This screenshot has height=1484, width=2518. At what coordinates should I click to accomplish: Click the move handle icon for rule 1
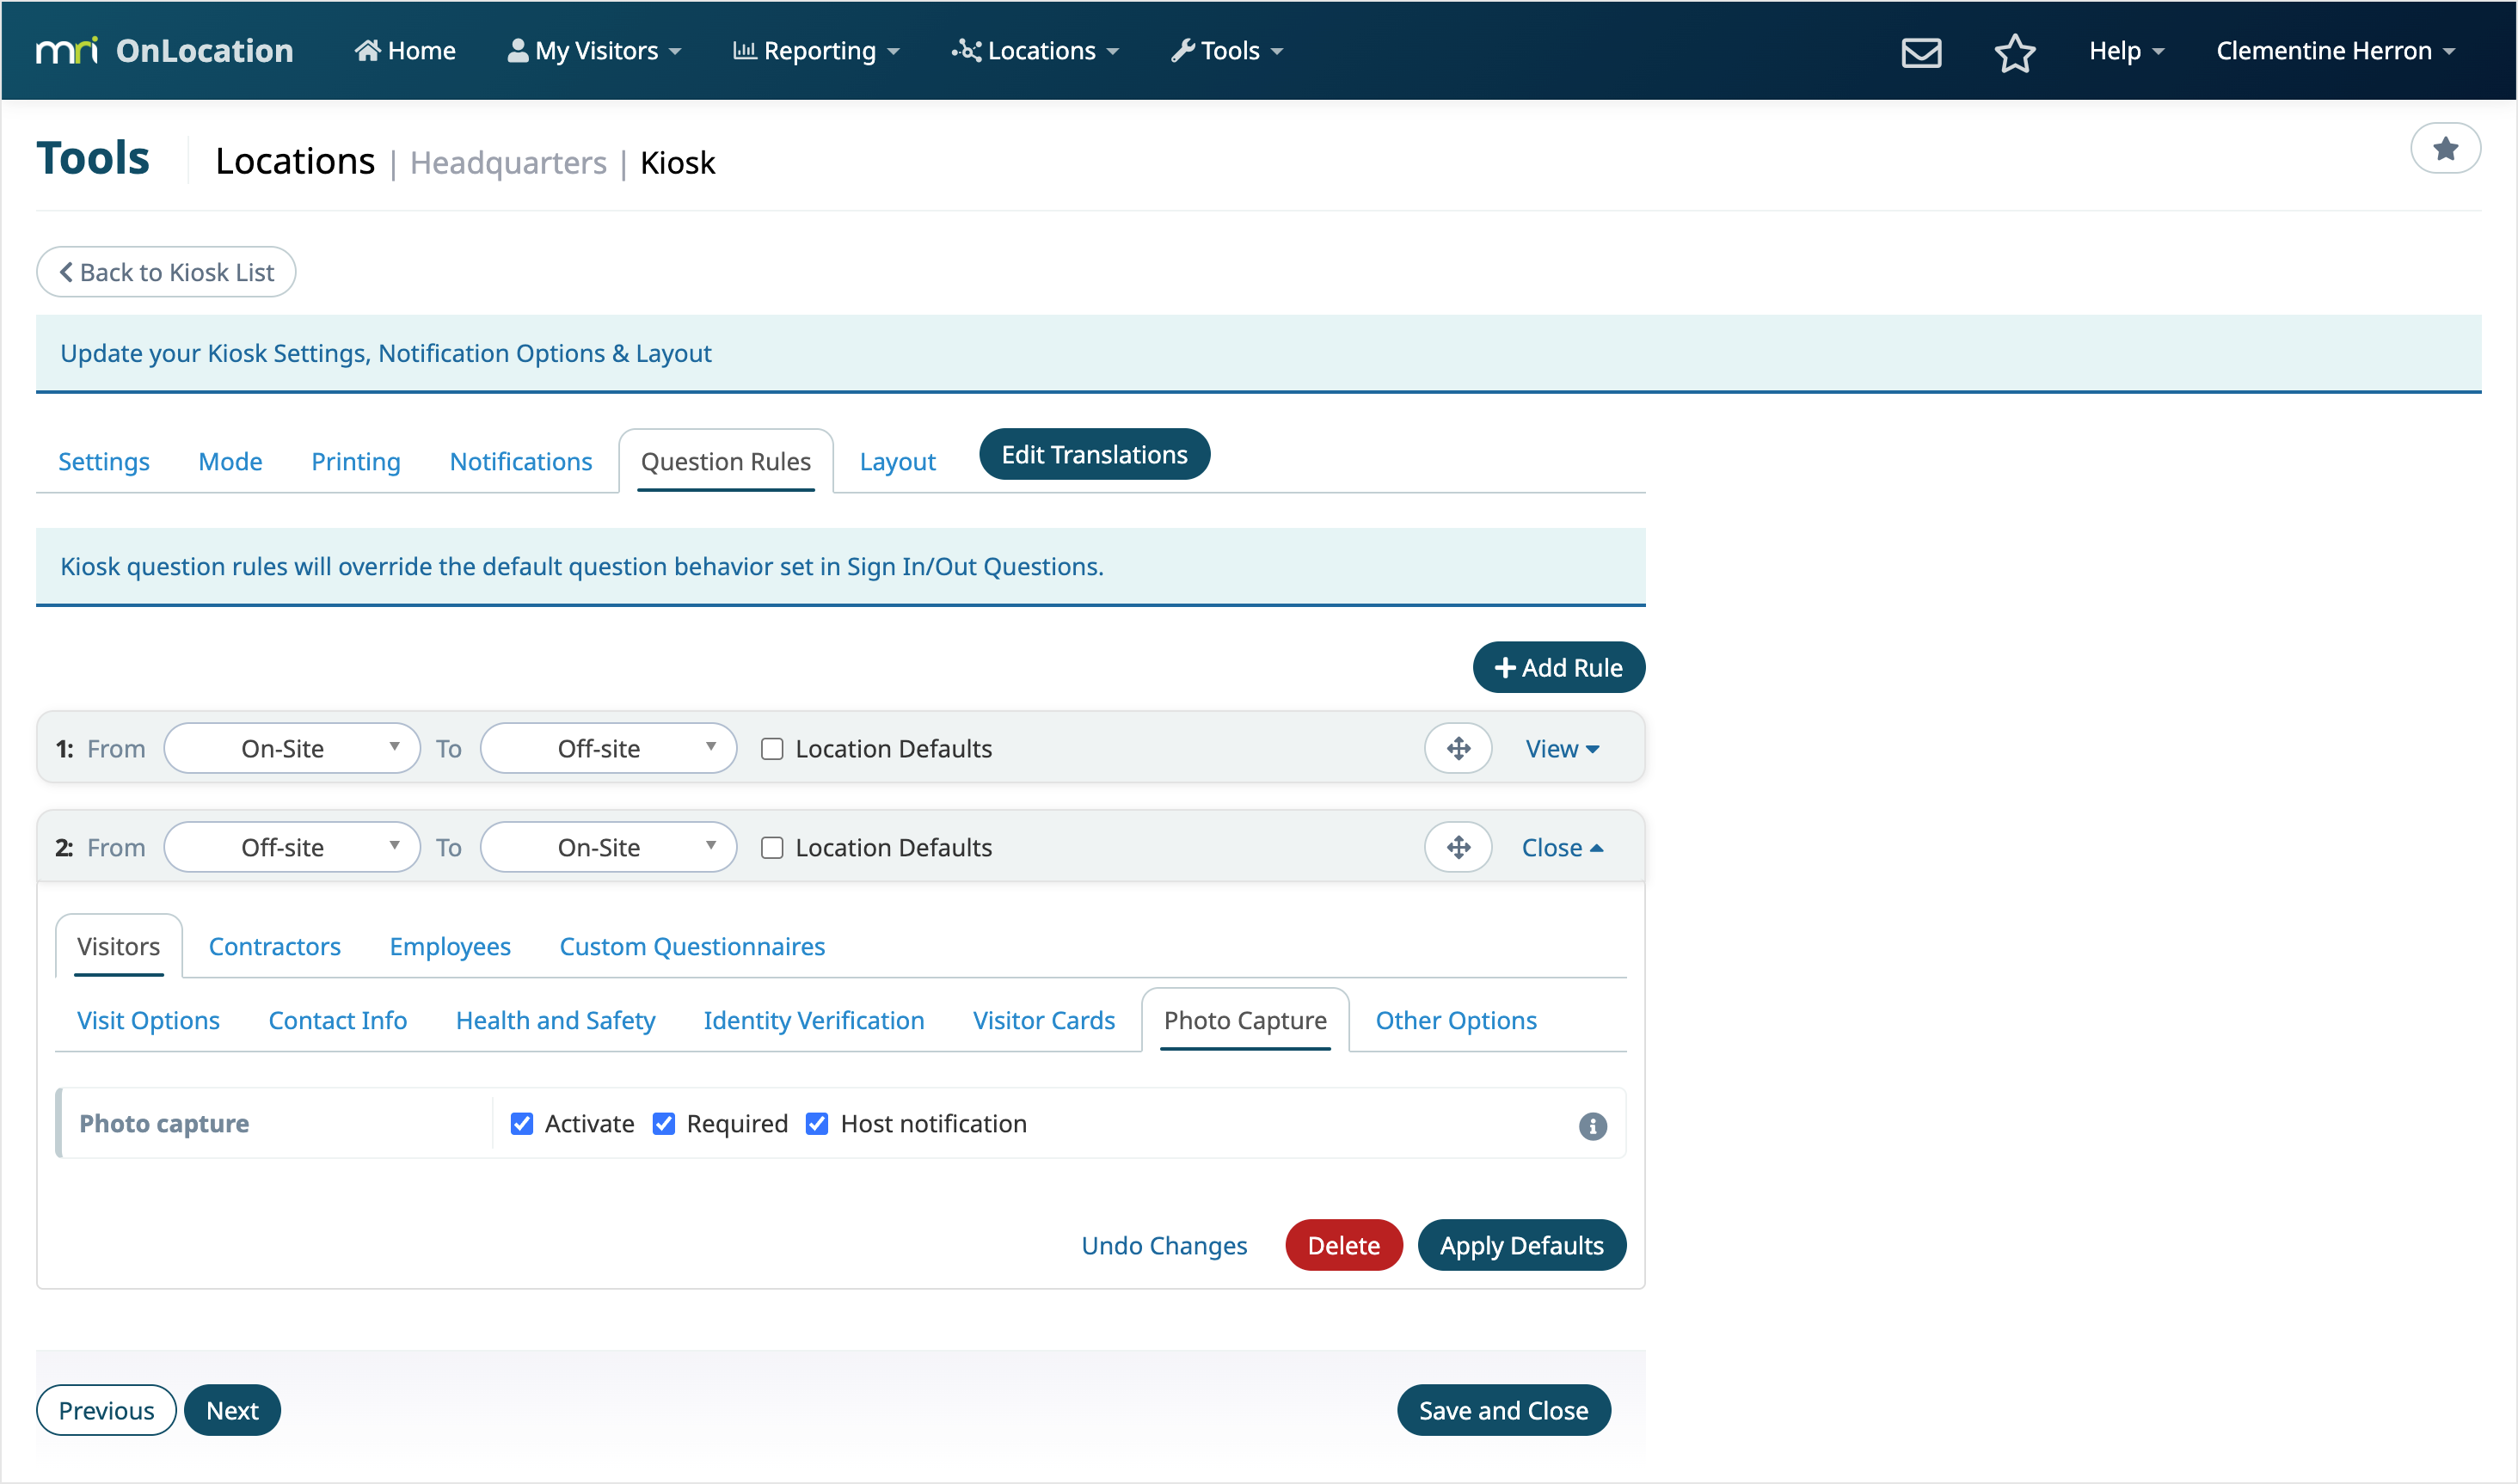click(1457, 748)
